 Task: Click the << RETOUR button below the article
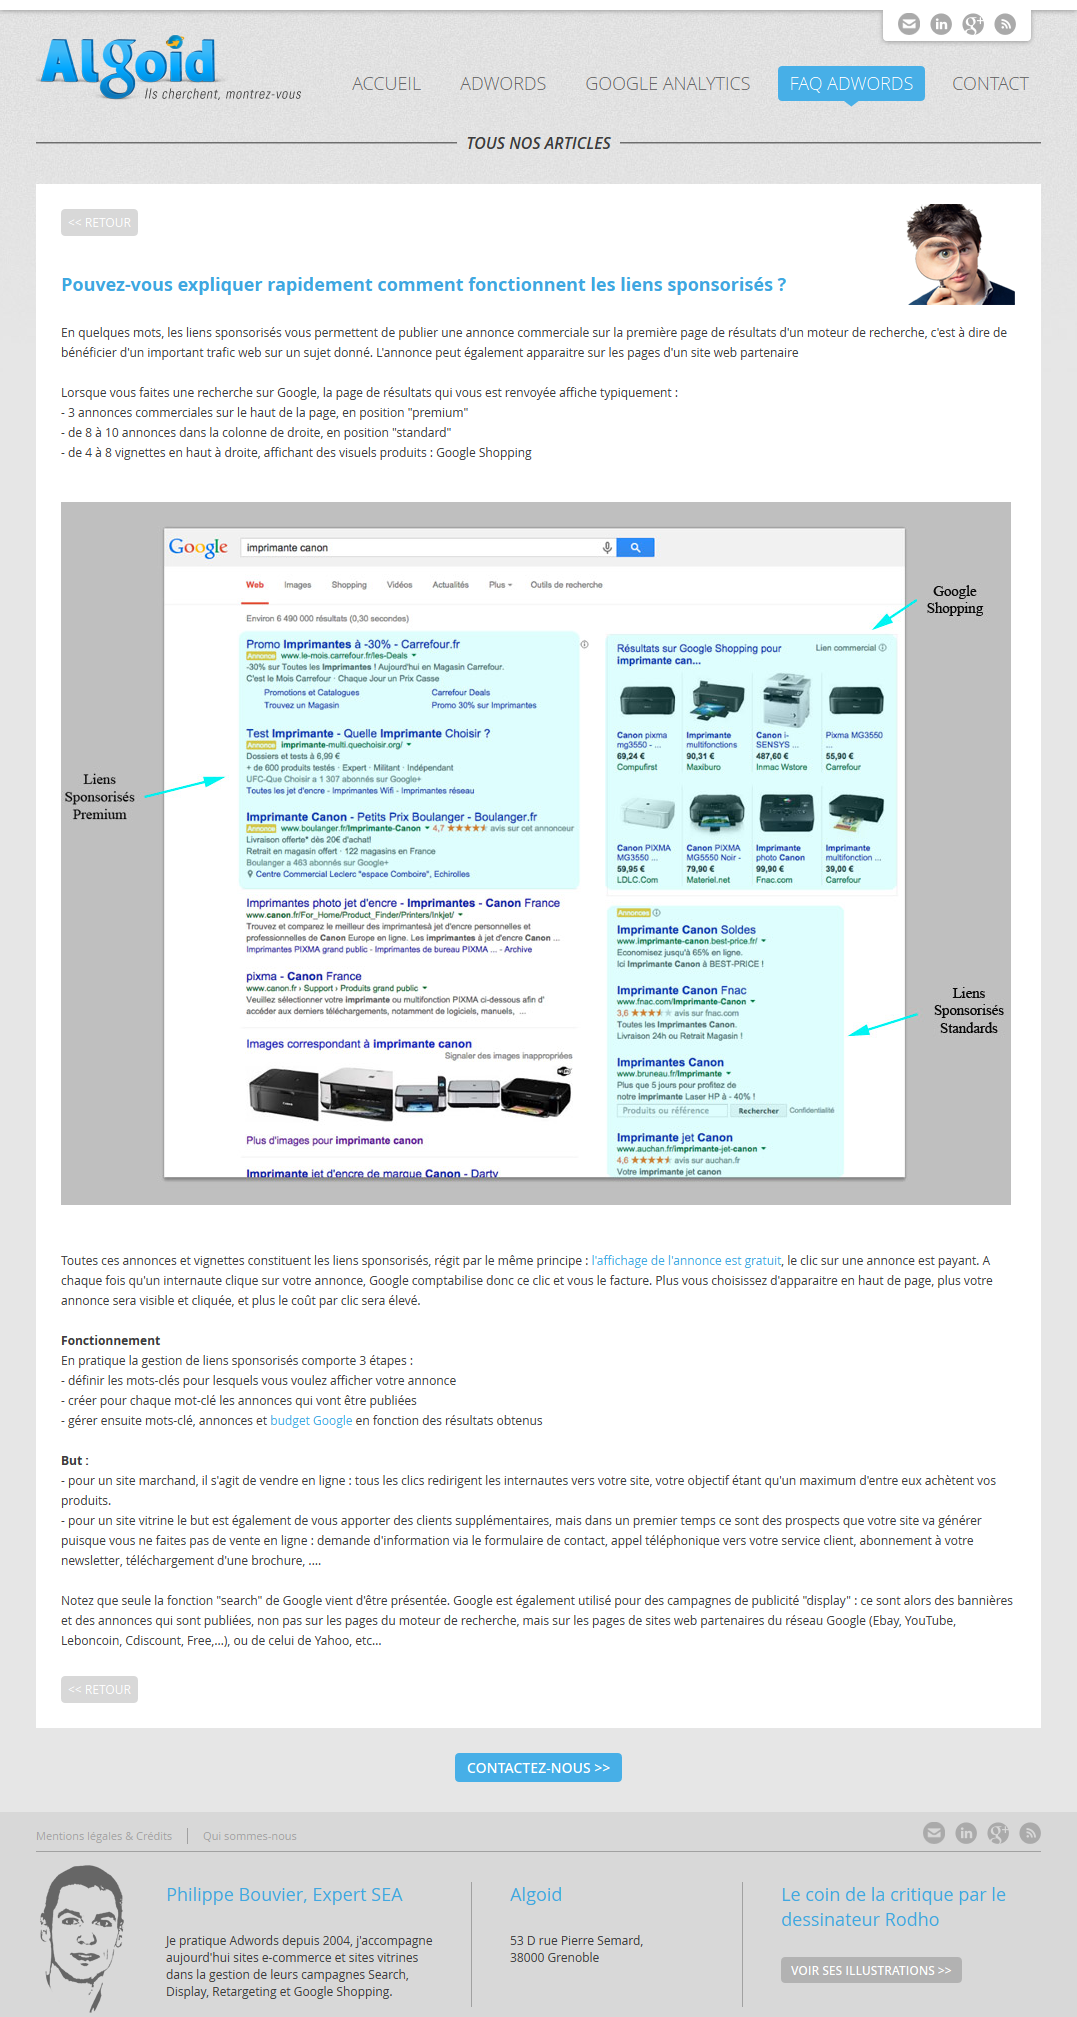point(99,1689)
